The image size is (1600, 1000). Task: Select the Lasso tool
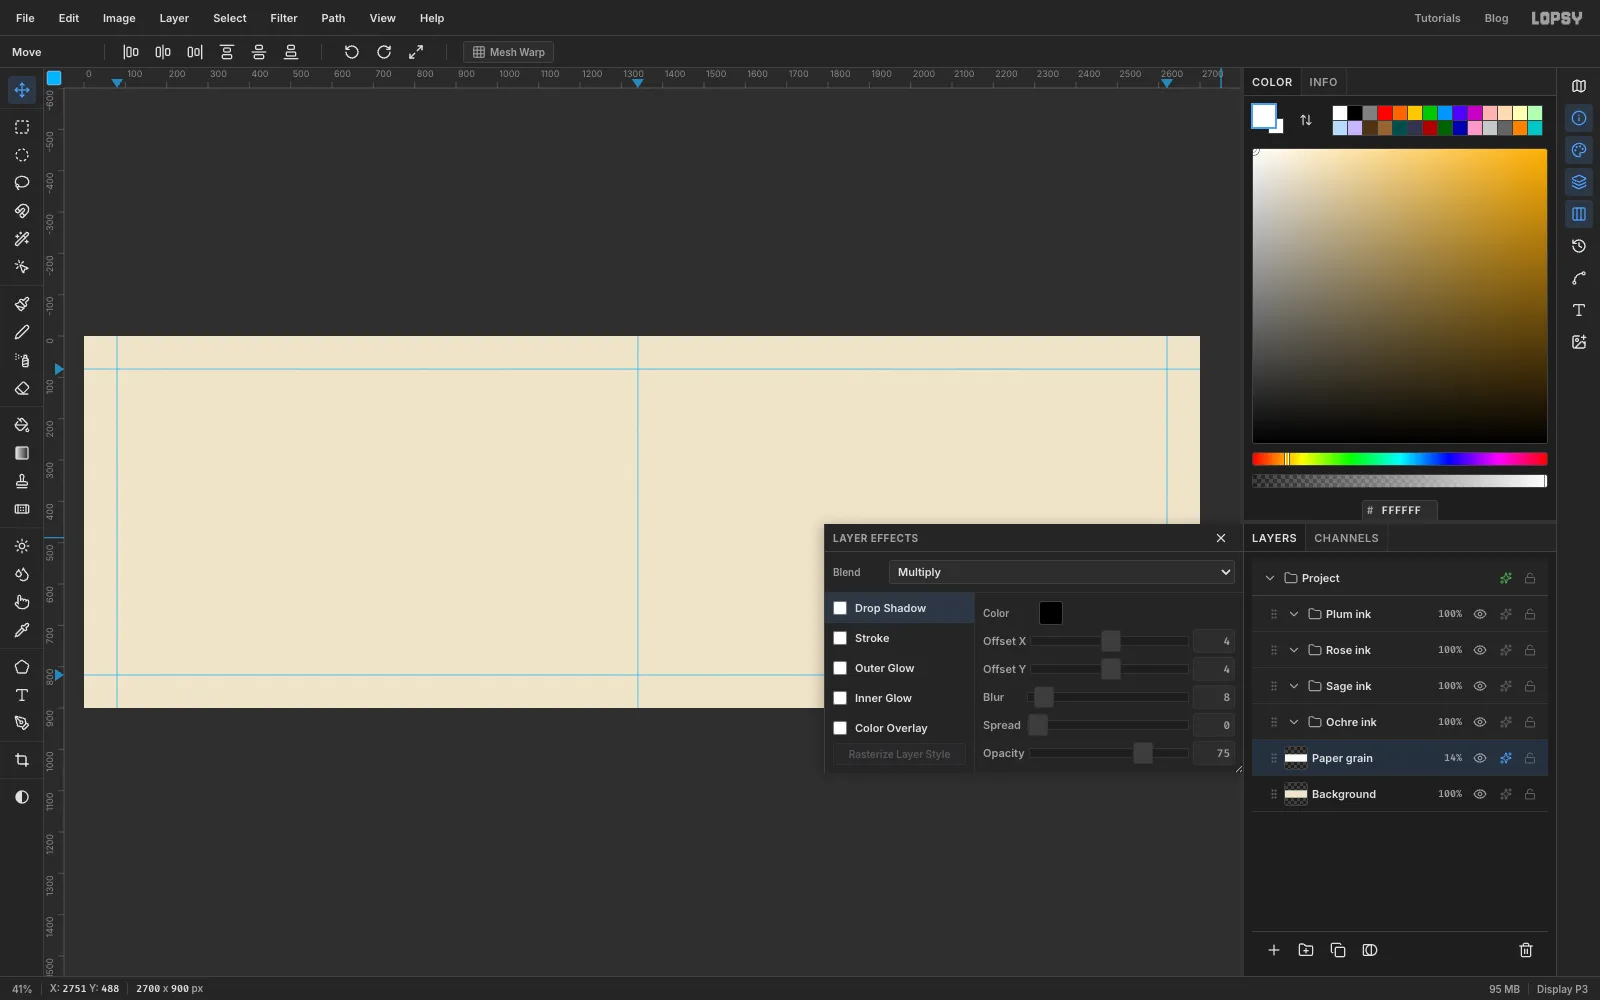tap(22, 183)
